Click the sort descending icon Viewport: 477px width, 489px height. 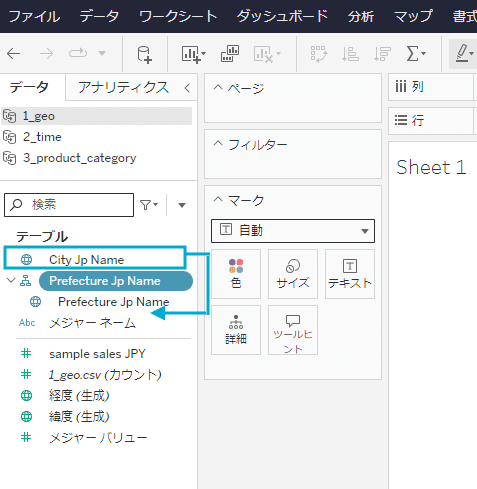[x=382, y=54]
